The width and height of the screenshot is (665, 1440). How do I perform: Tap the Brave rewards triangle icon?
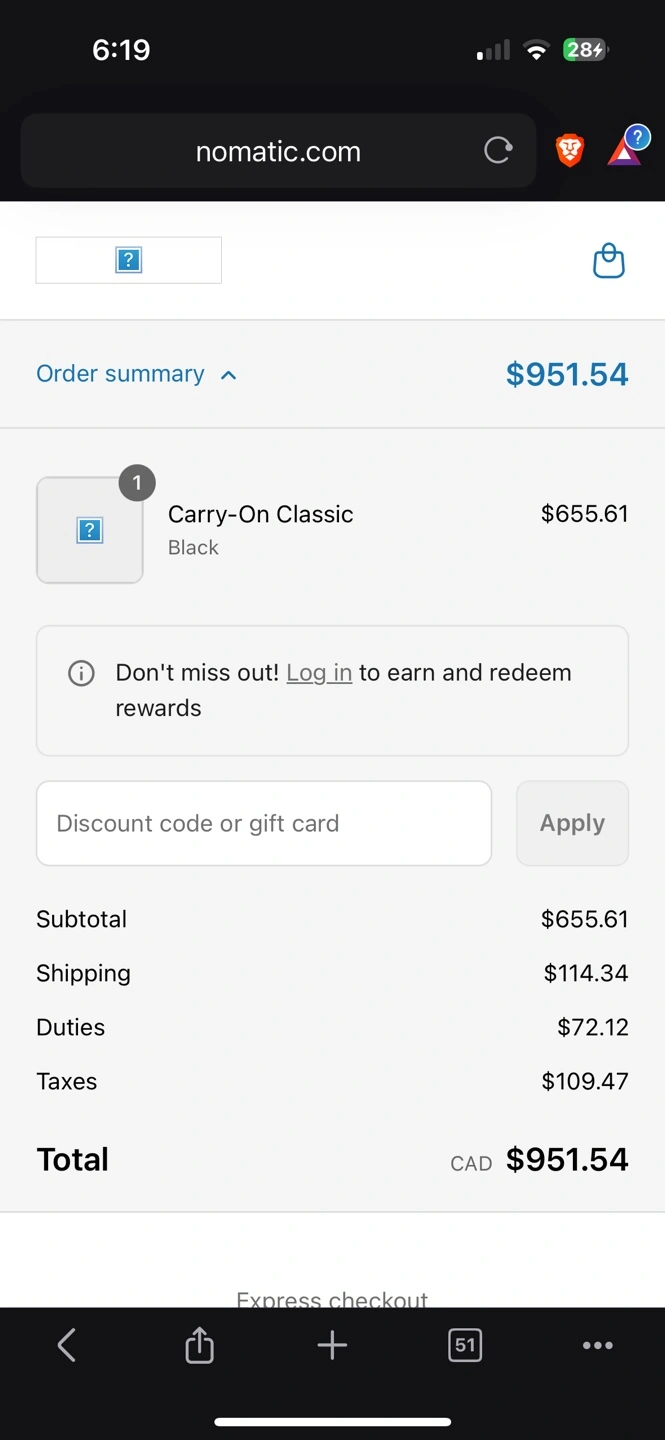pos(625,151)
